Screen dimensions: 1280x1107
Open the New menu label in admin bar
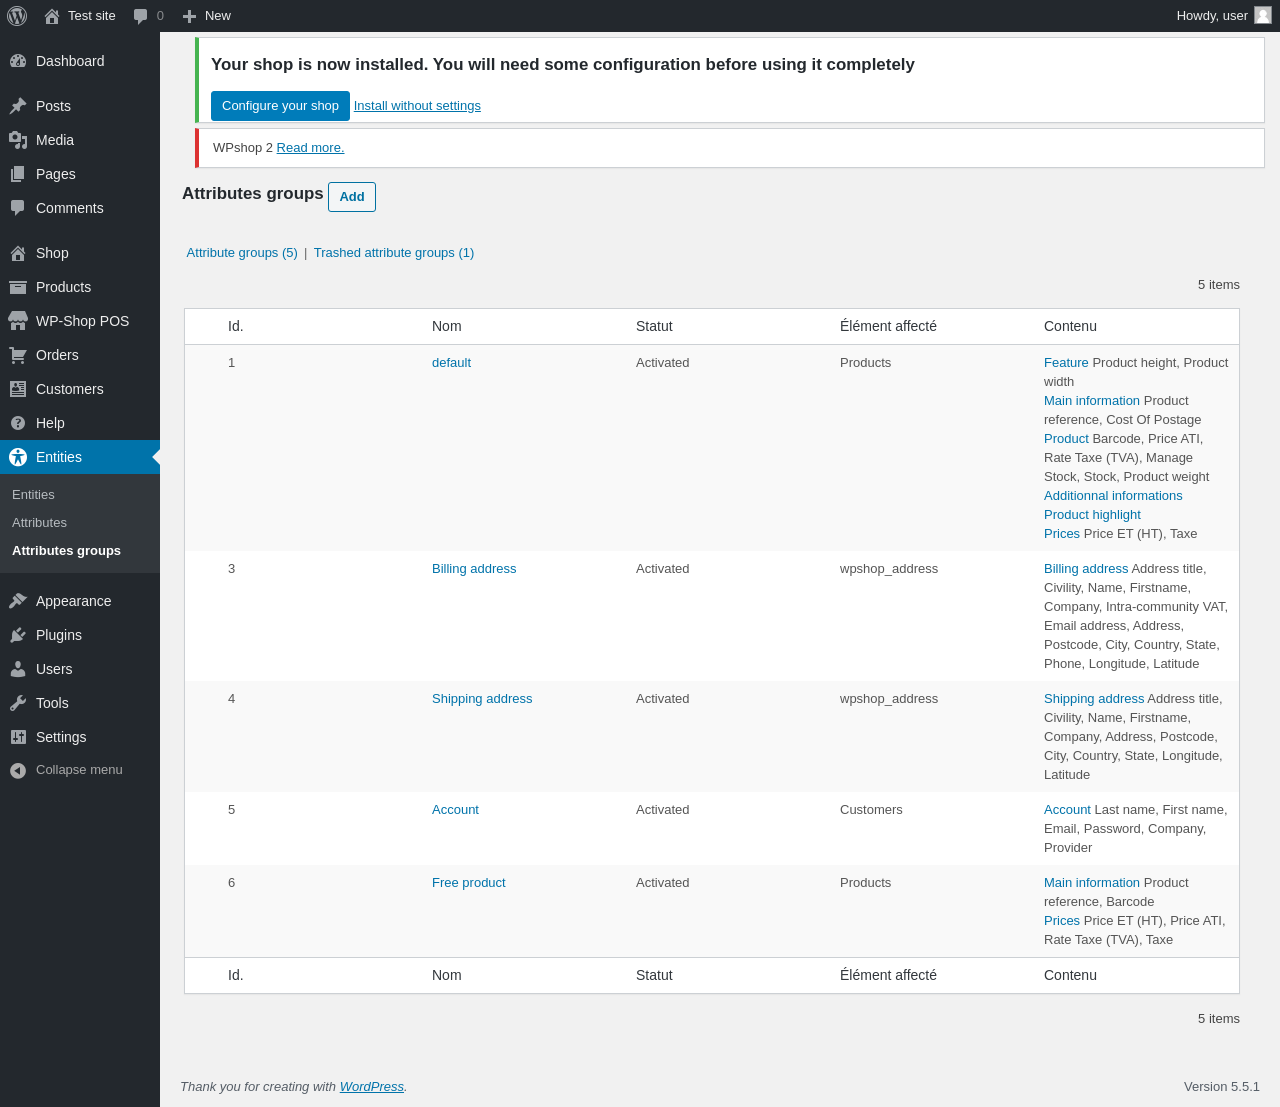(218, 16)
